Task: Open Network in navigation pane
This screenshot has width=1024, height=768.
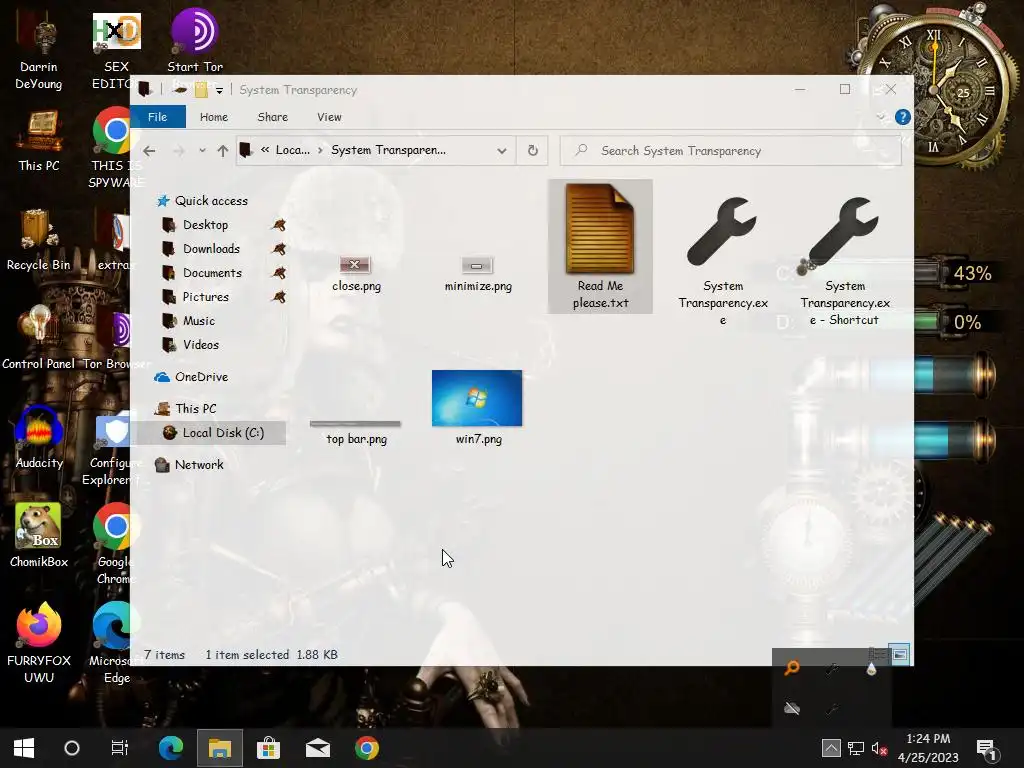Action: (199, 465)
